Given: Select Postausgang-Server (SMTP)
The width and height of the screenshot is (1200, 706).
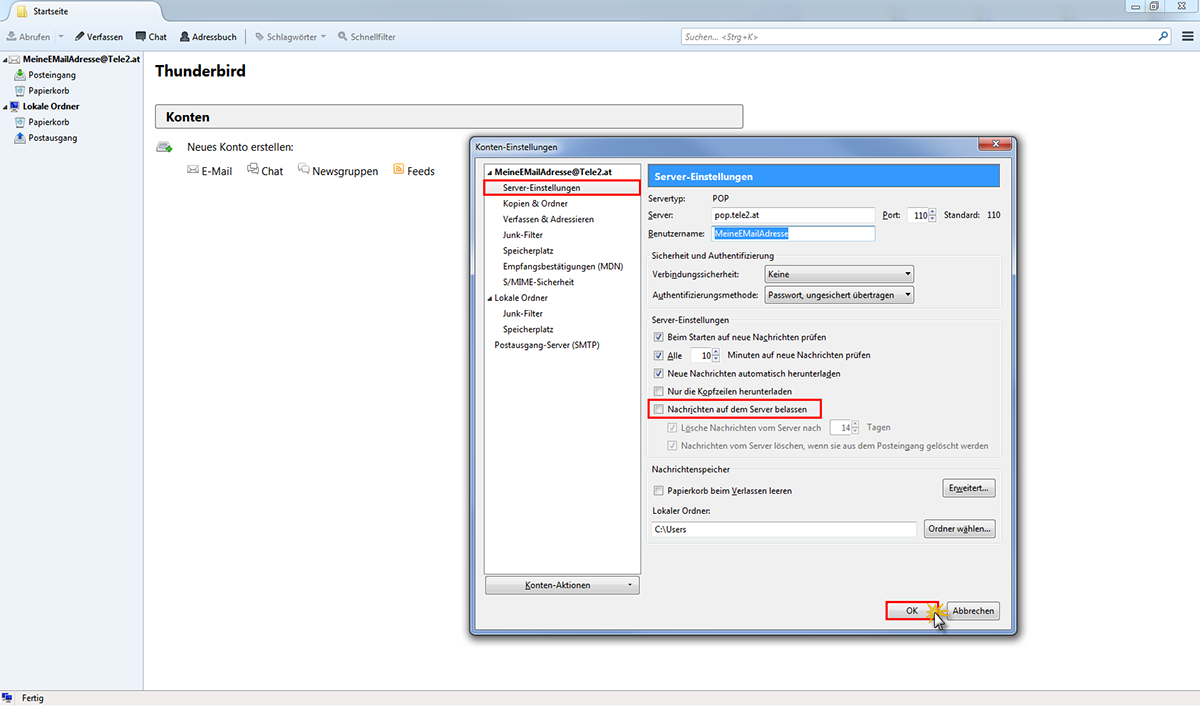Looking at the screenshot, I should coord(546,345).
